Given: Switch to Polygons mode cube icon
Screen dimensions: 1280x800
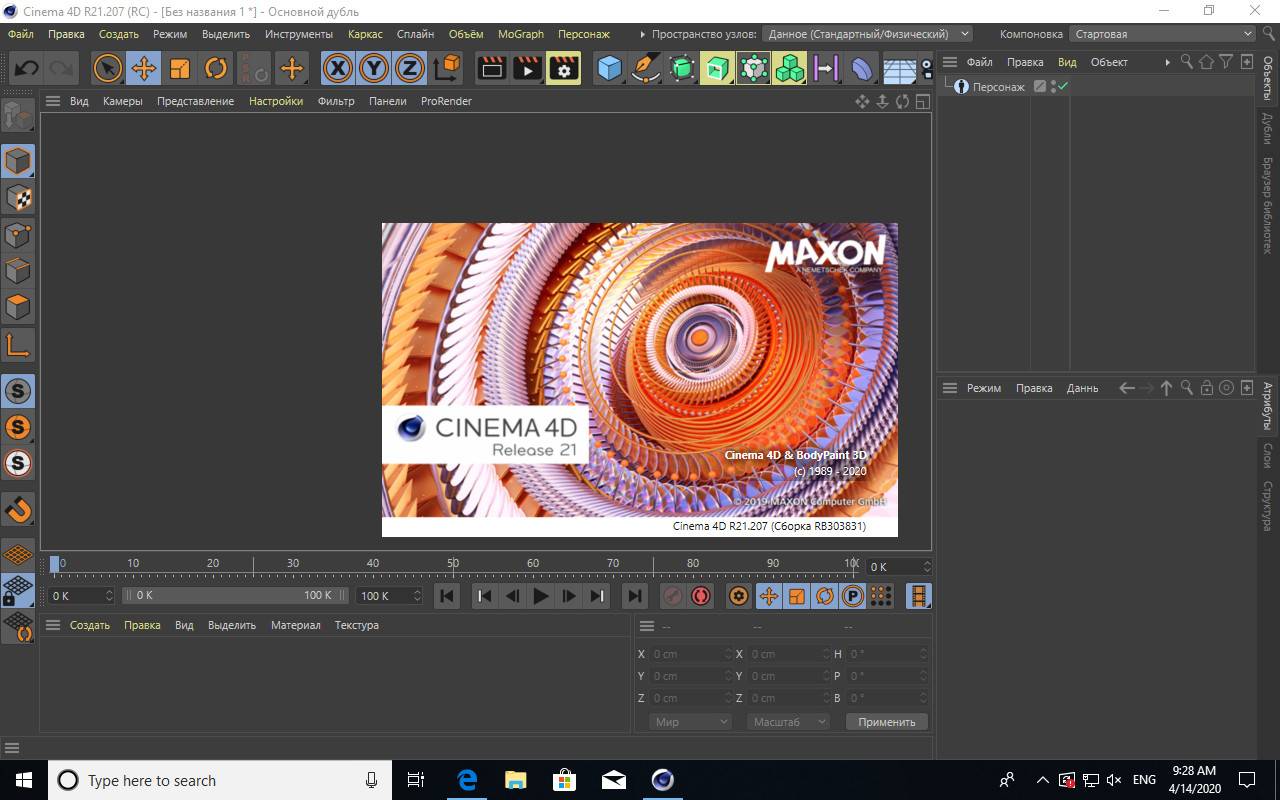Looking at the screenshot, I should pos(18,306).
